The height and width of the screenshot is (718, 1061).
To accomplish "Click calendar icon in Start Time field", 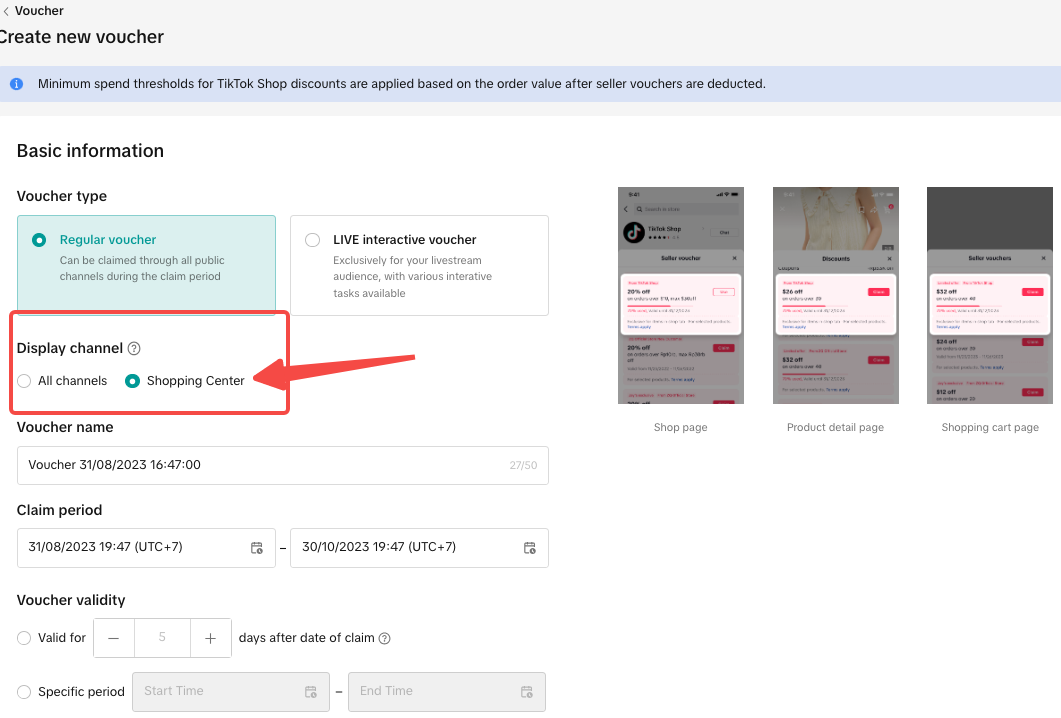I will (x=311, y=692).
